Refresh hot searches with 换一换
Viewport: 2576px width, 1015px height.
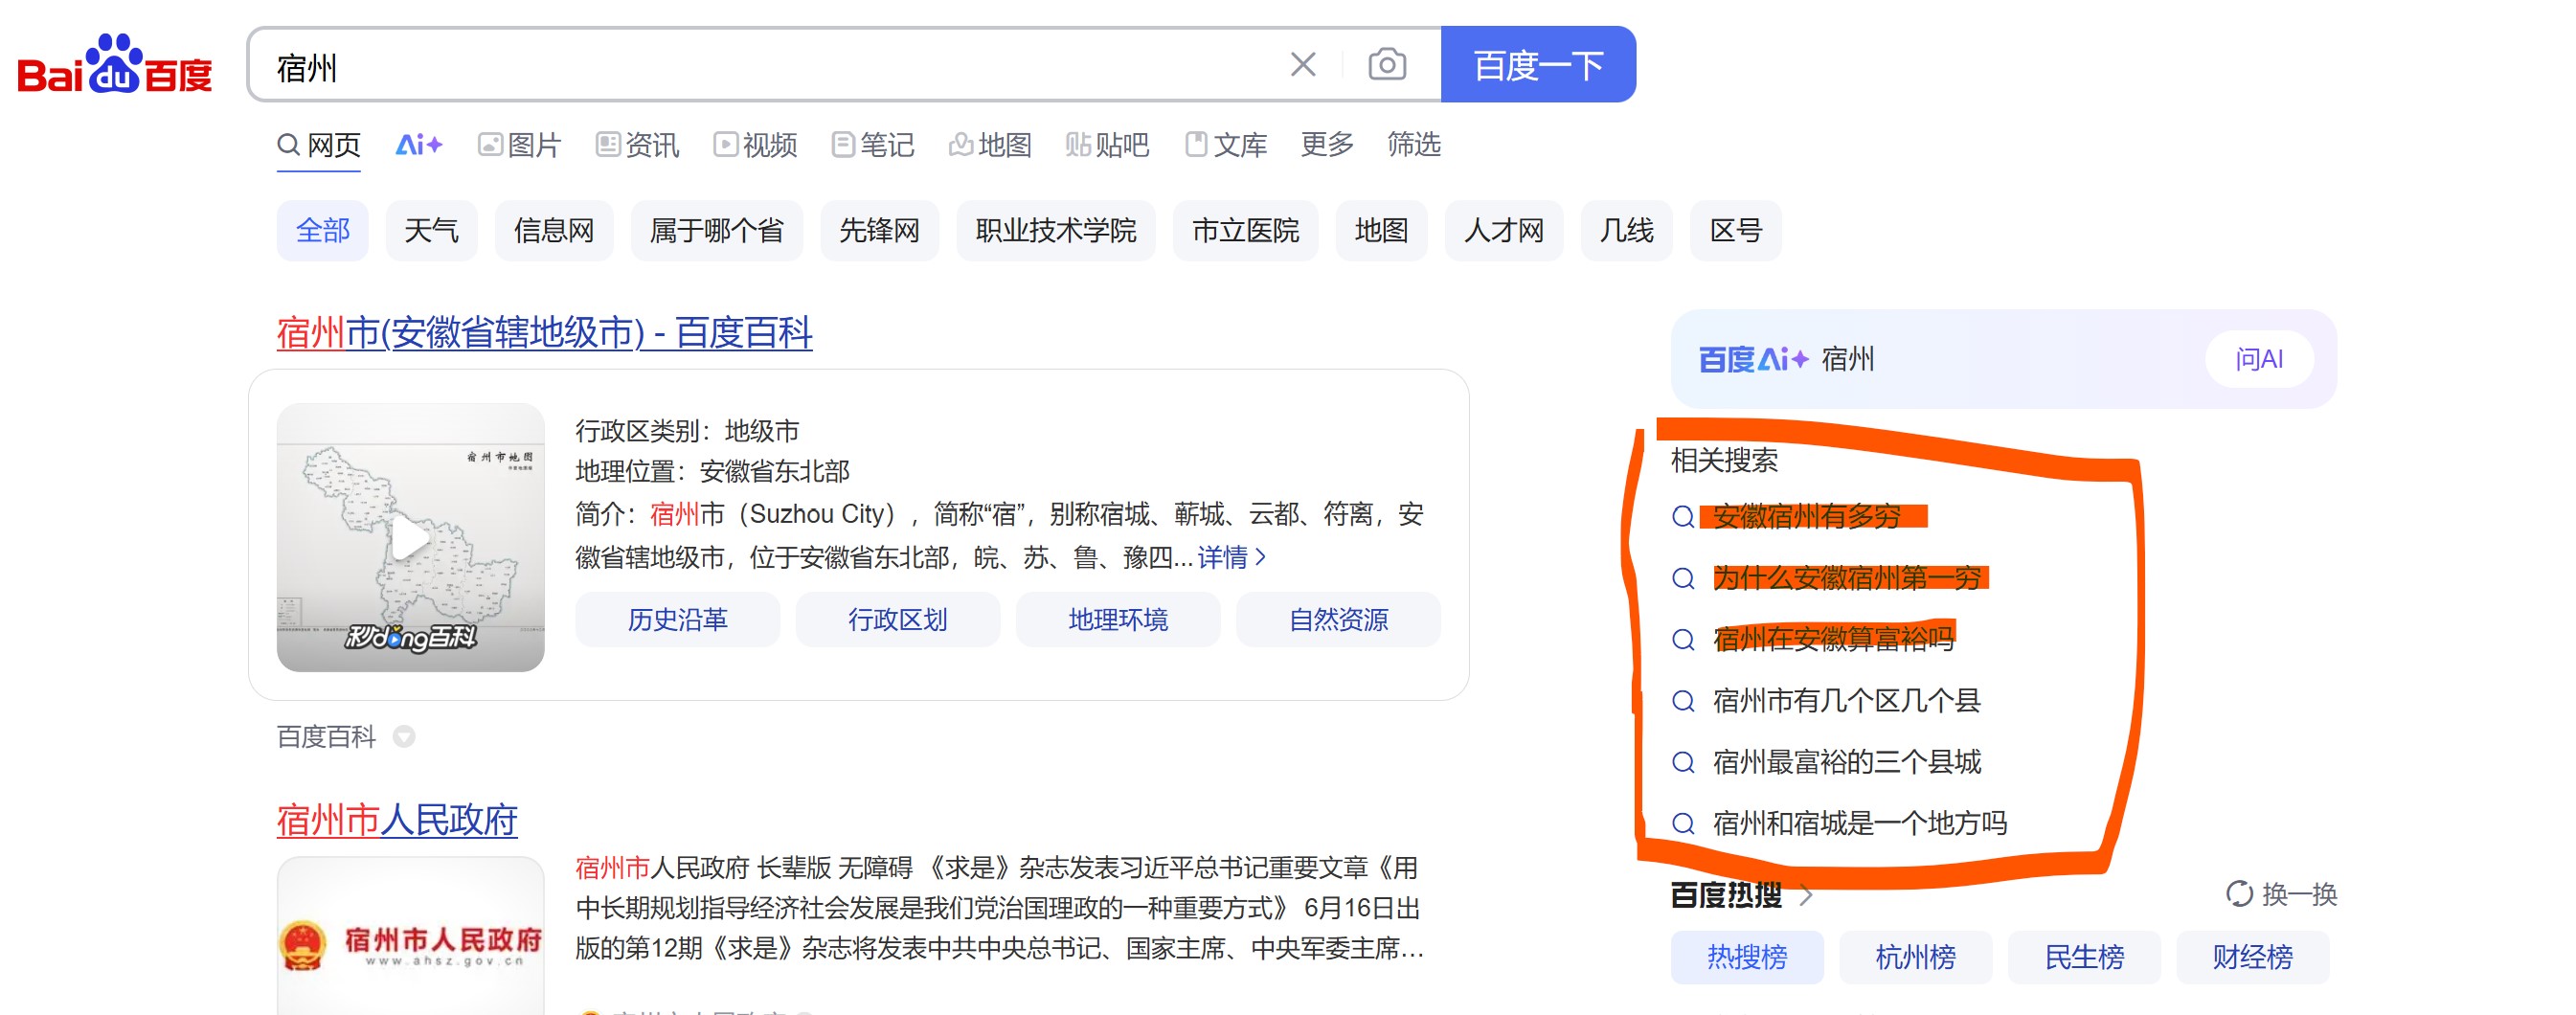2281,894
